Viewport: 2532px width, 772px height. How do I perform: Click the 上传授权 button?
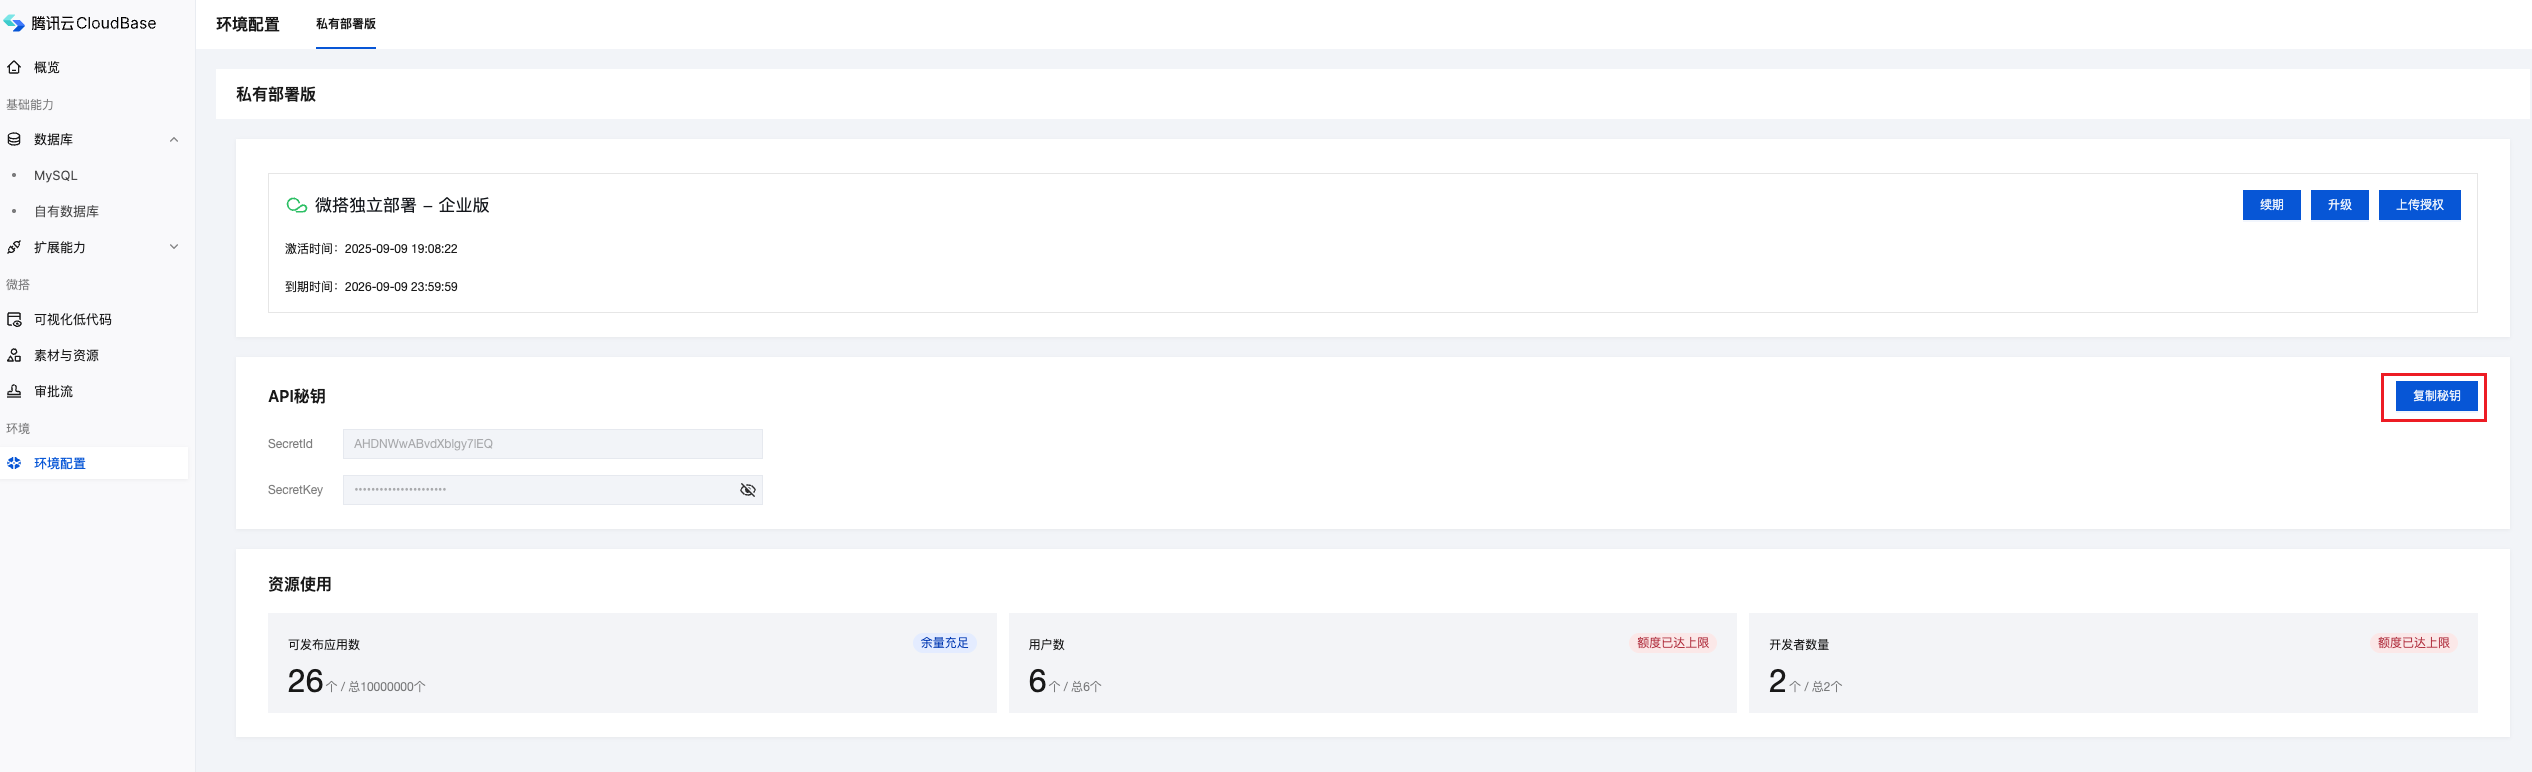pos(2419,205)
